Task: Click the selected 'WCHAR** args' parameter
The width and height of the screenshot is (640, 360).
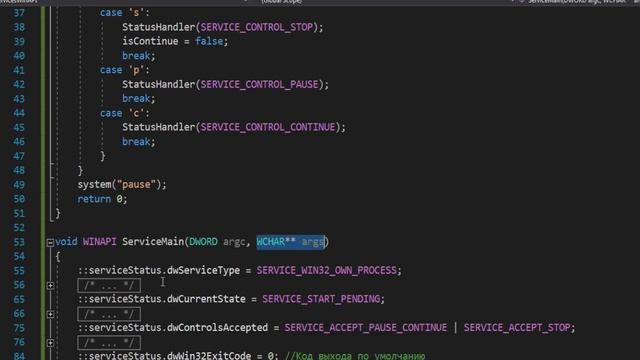Action: (290, 242)
